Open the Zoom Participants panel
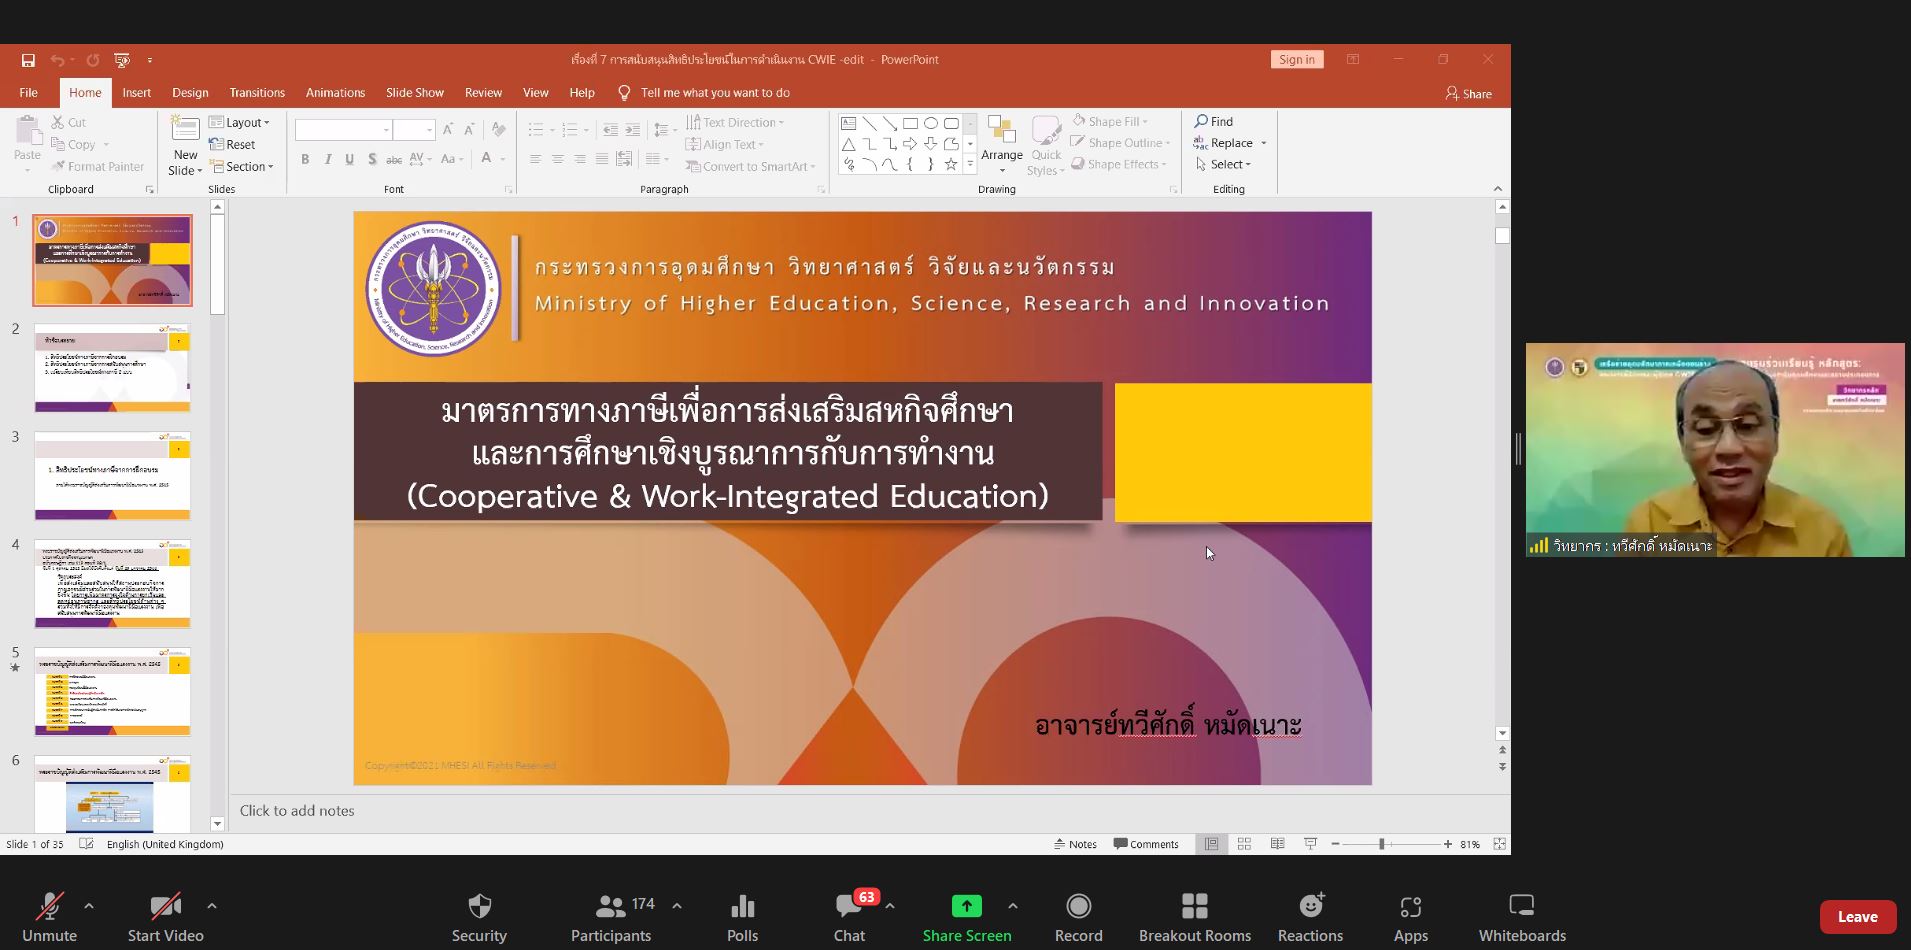Viewport: 1911px width, 950px height. (x=611, y=918)
